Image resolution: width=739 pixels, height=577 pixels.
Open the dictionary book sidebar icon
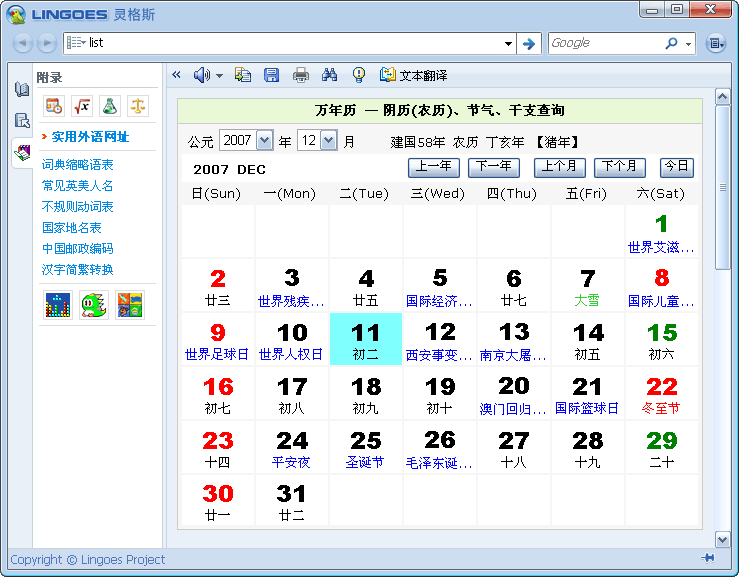tap(21, 89)
